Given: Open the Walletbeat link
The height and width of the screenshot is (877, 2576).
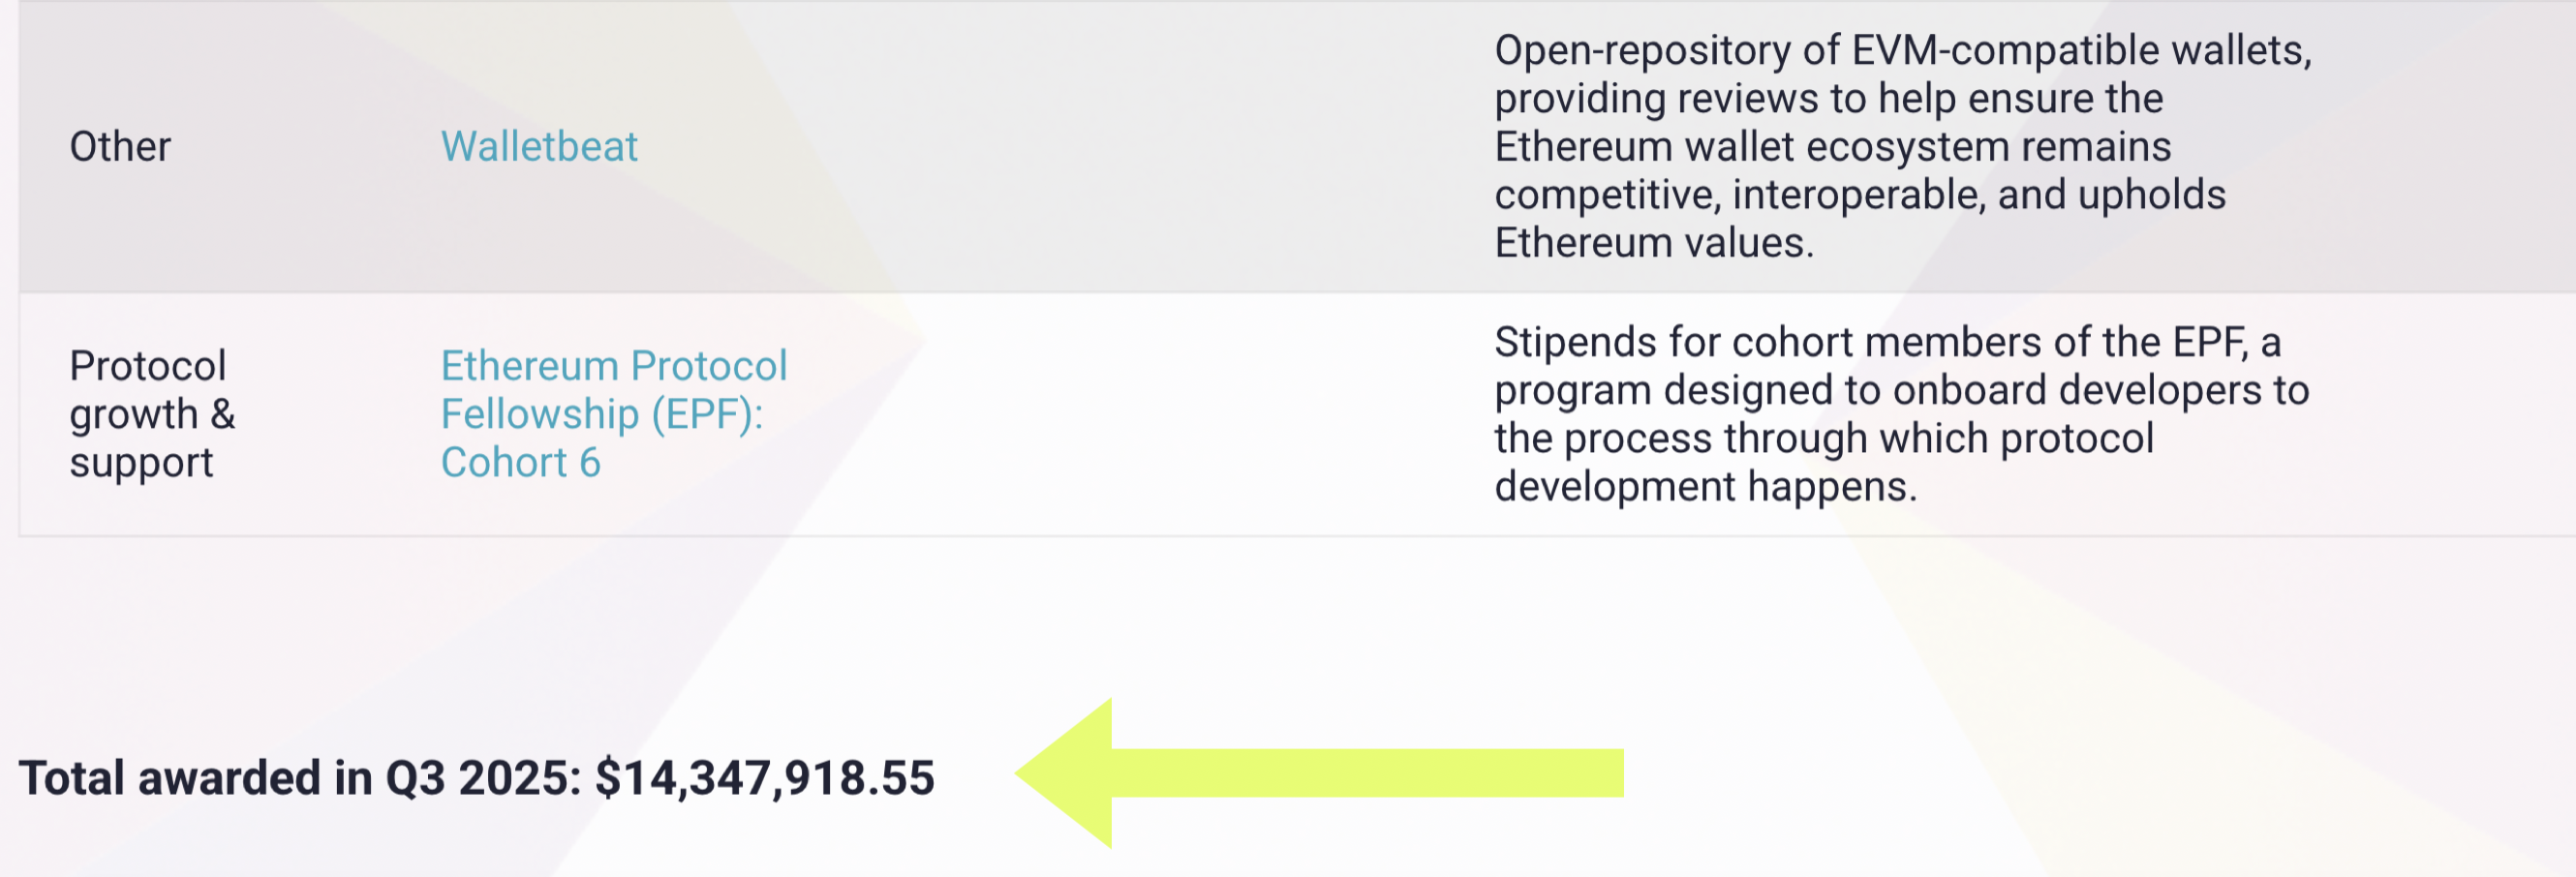Looking at the screenshot, I should coord(539,147).
